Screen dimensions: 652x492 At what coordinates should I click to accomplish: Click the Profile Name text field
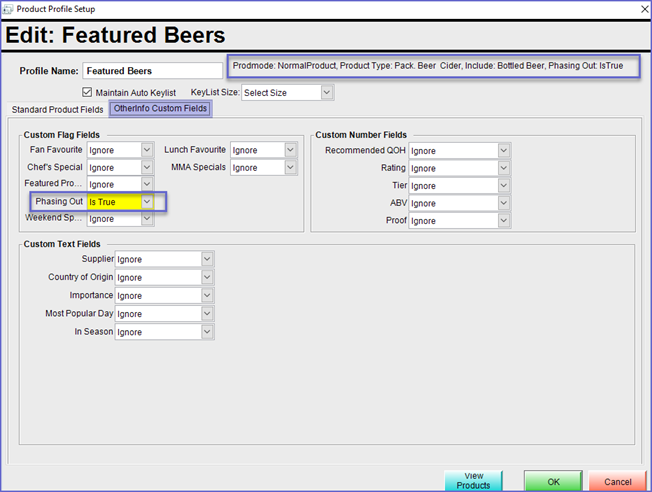[x=152, y=71]
